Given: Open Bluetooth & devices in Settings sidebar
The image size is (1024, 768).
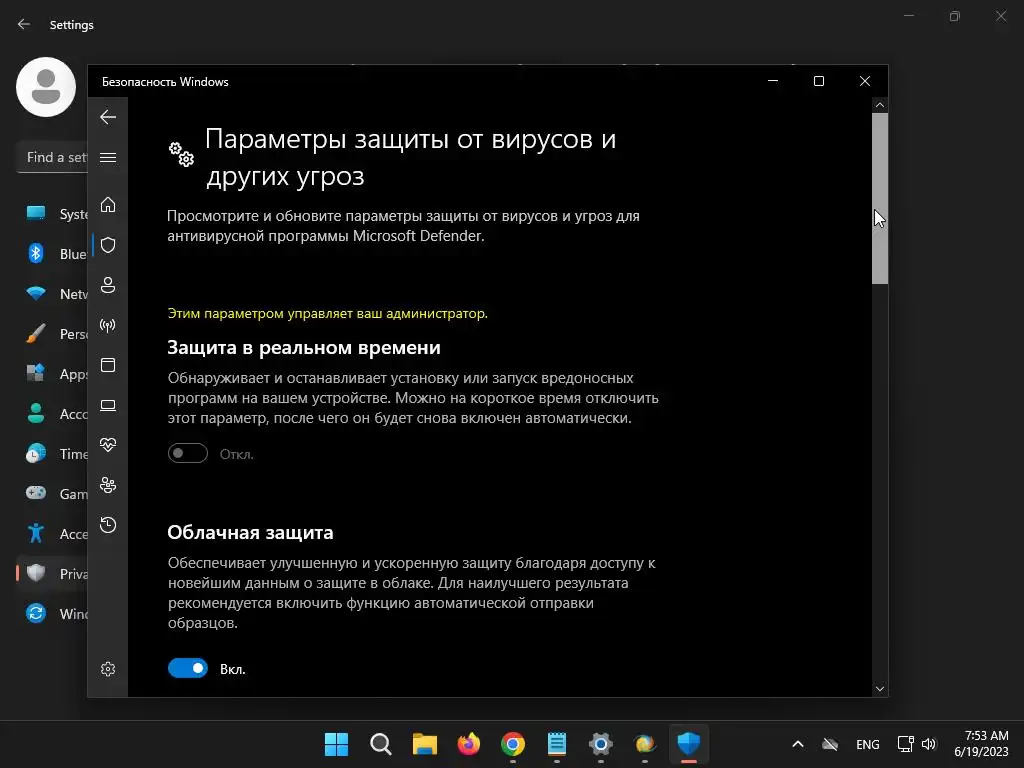Looking at the screenshot, I should 52,253.
